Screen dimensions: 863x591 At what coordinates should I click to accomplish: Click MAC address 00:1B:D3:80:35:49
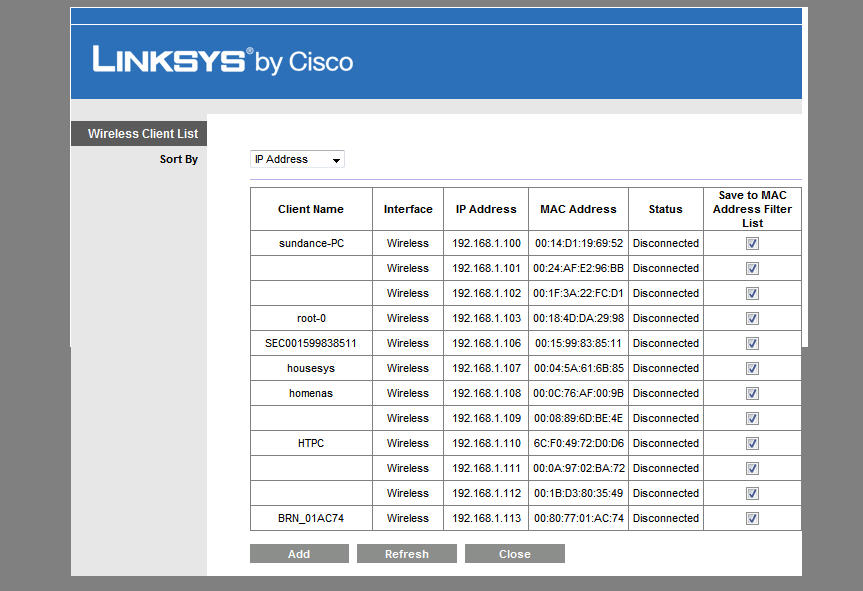click(578, 493)
